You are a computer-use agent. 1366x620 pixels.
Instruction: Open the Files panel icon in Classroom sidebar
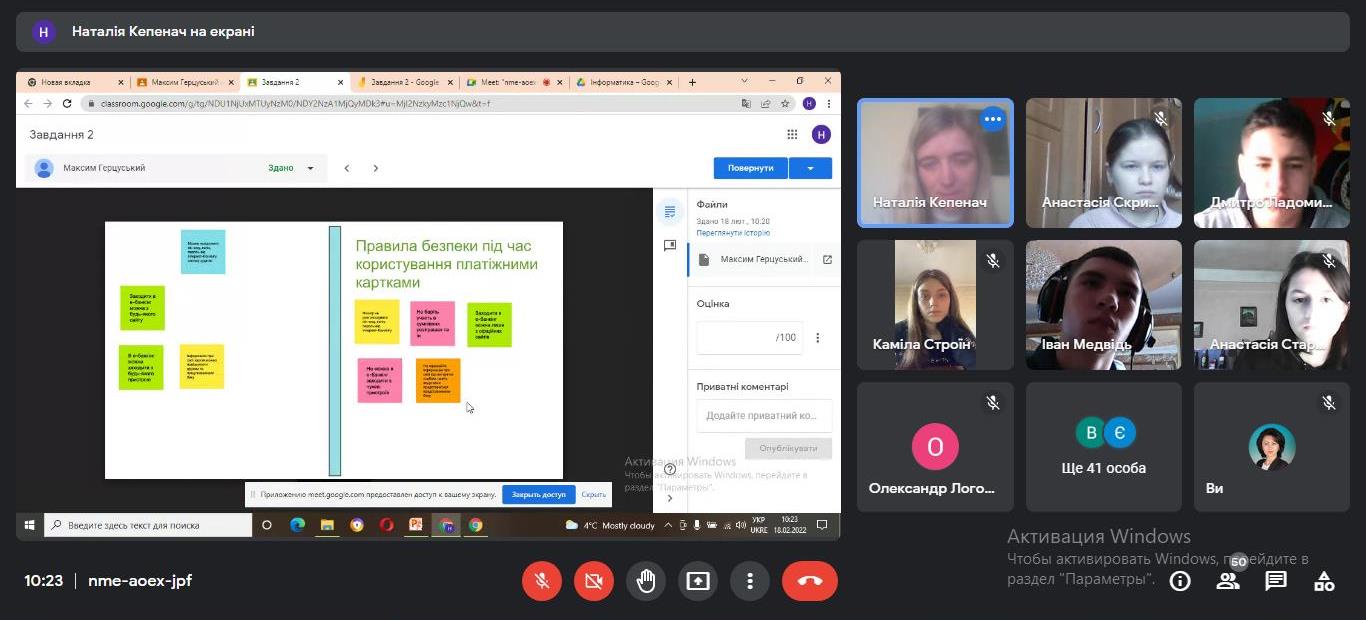(670, 211)
